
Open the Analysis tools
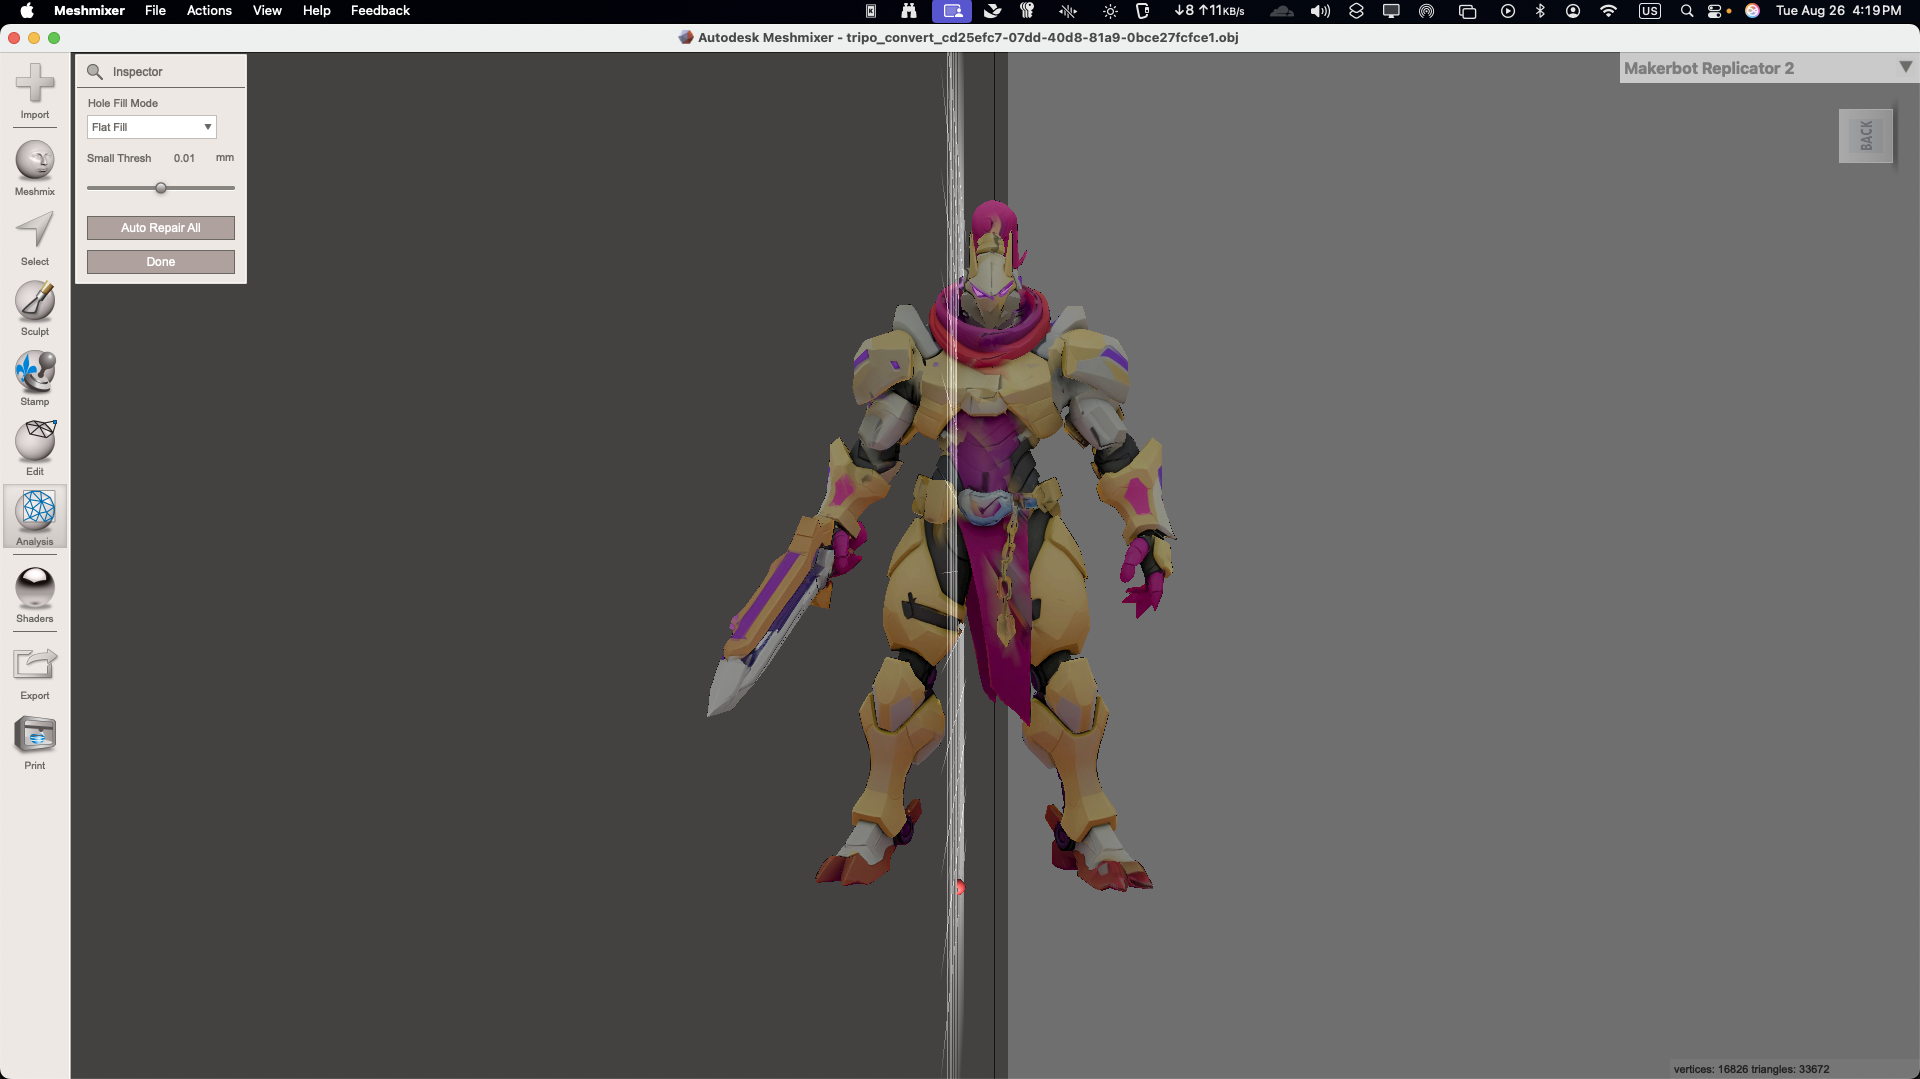[35, 517]
